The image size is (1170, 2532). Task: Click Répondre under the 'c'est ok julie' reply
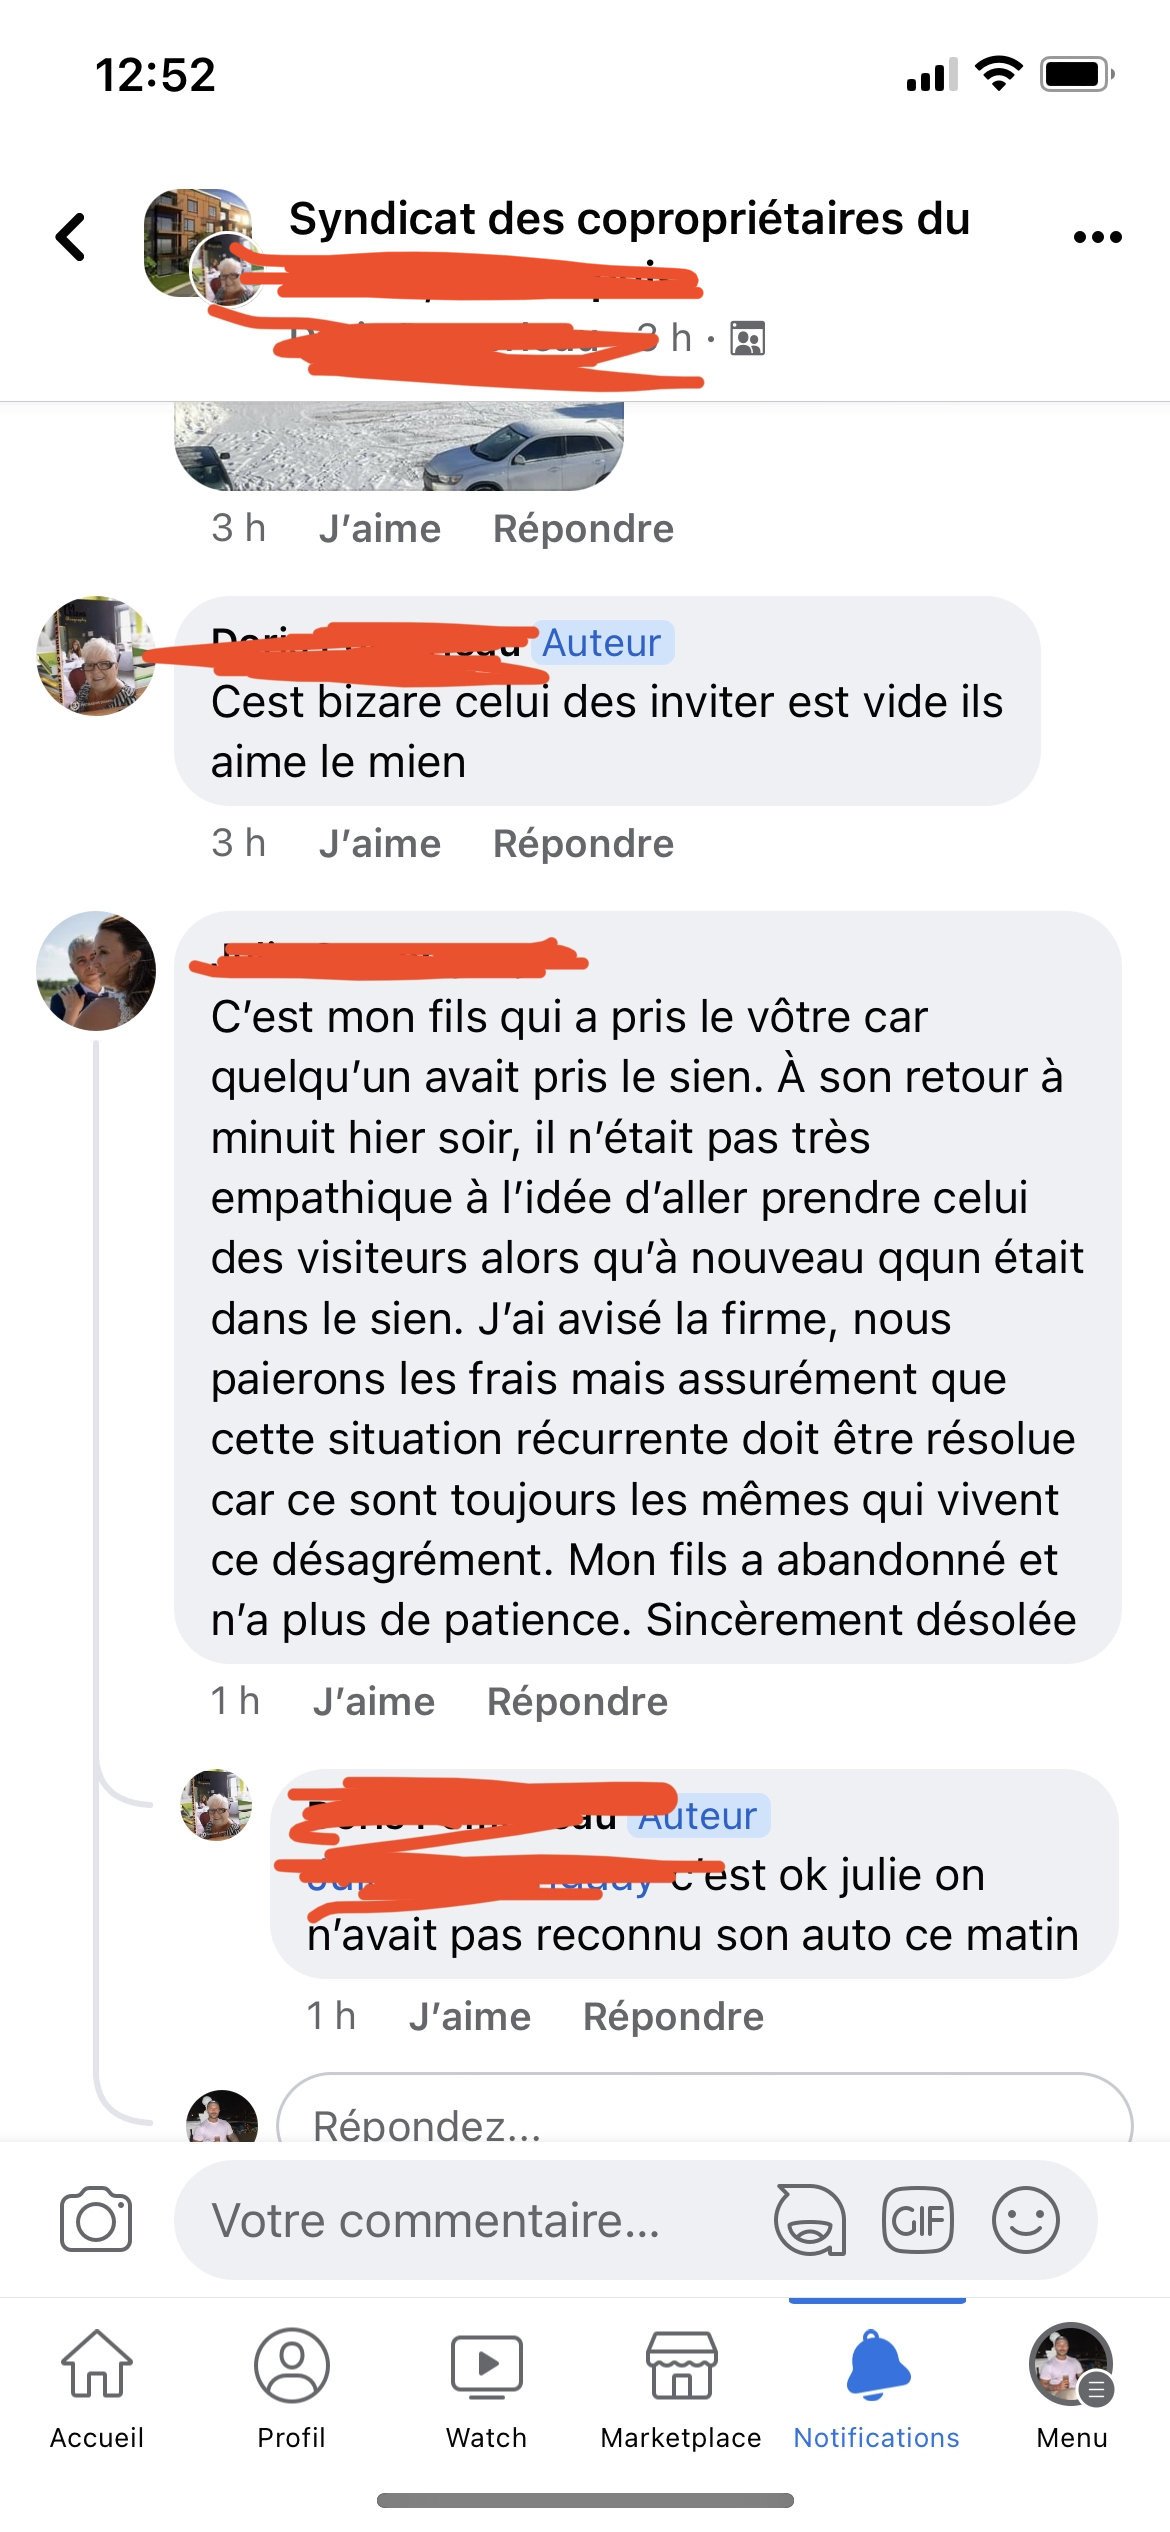point(673,2016)
